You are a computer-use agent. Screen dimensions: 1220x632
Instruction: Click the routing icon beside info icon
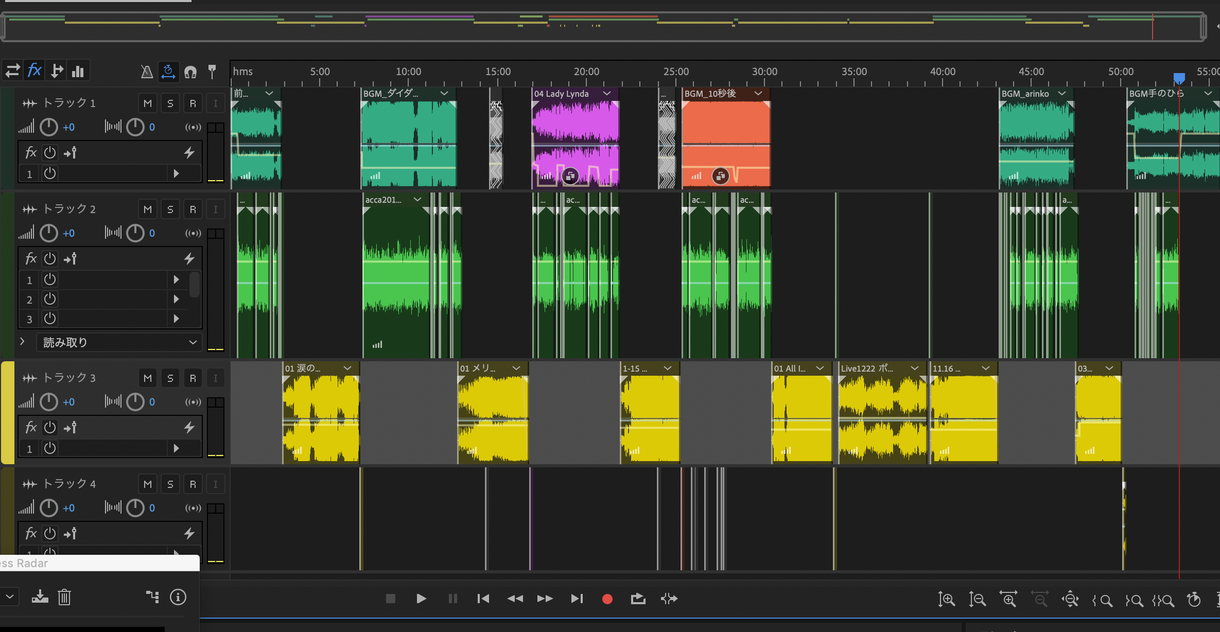152,597
